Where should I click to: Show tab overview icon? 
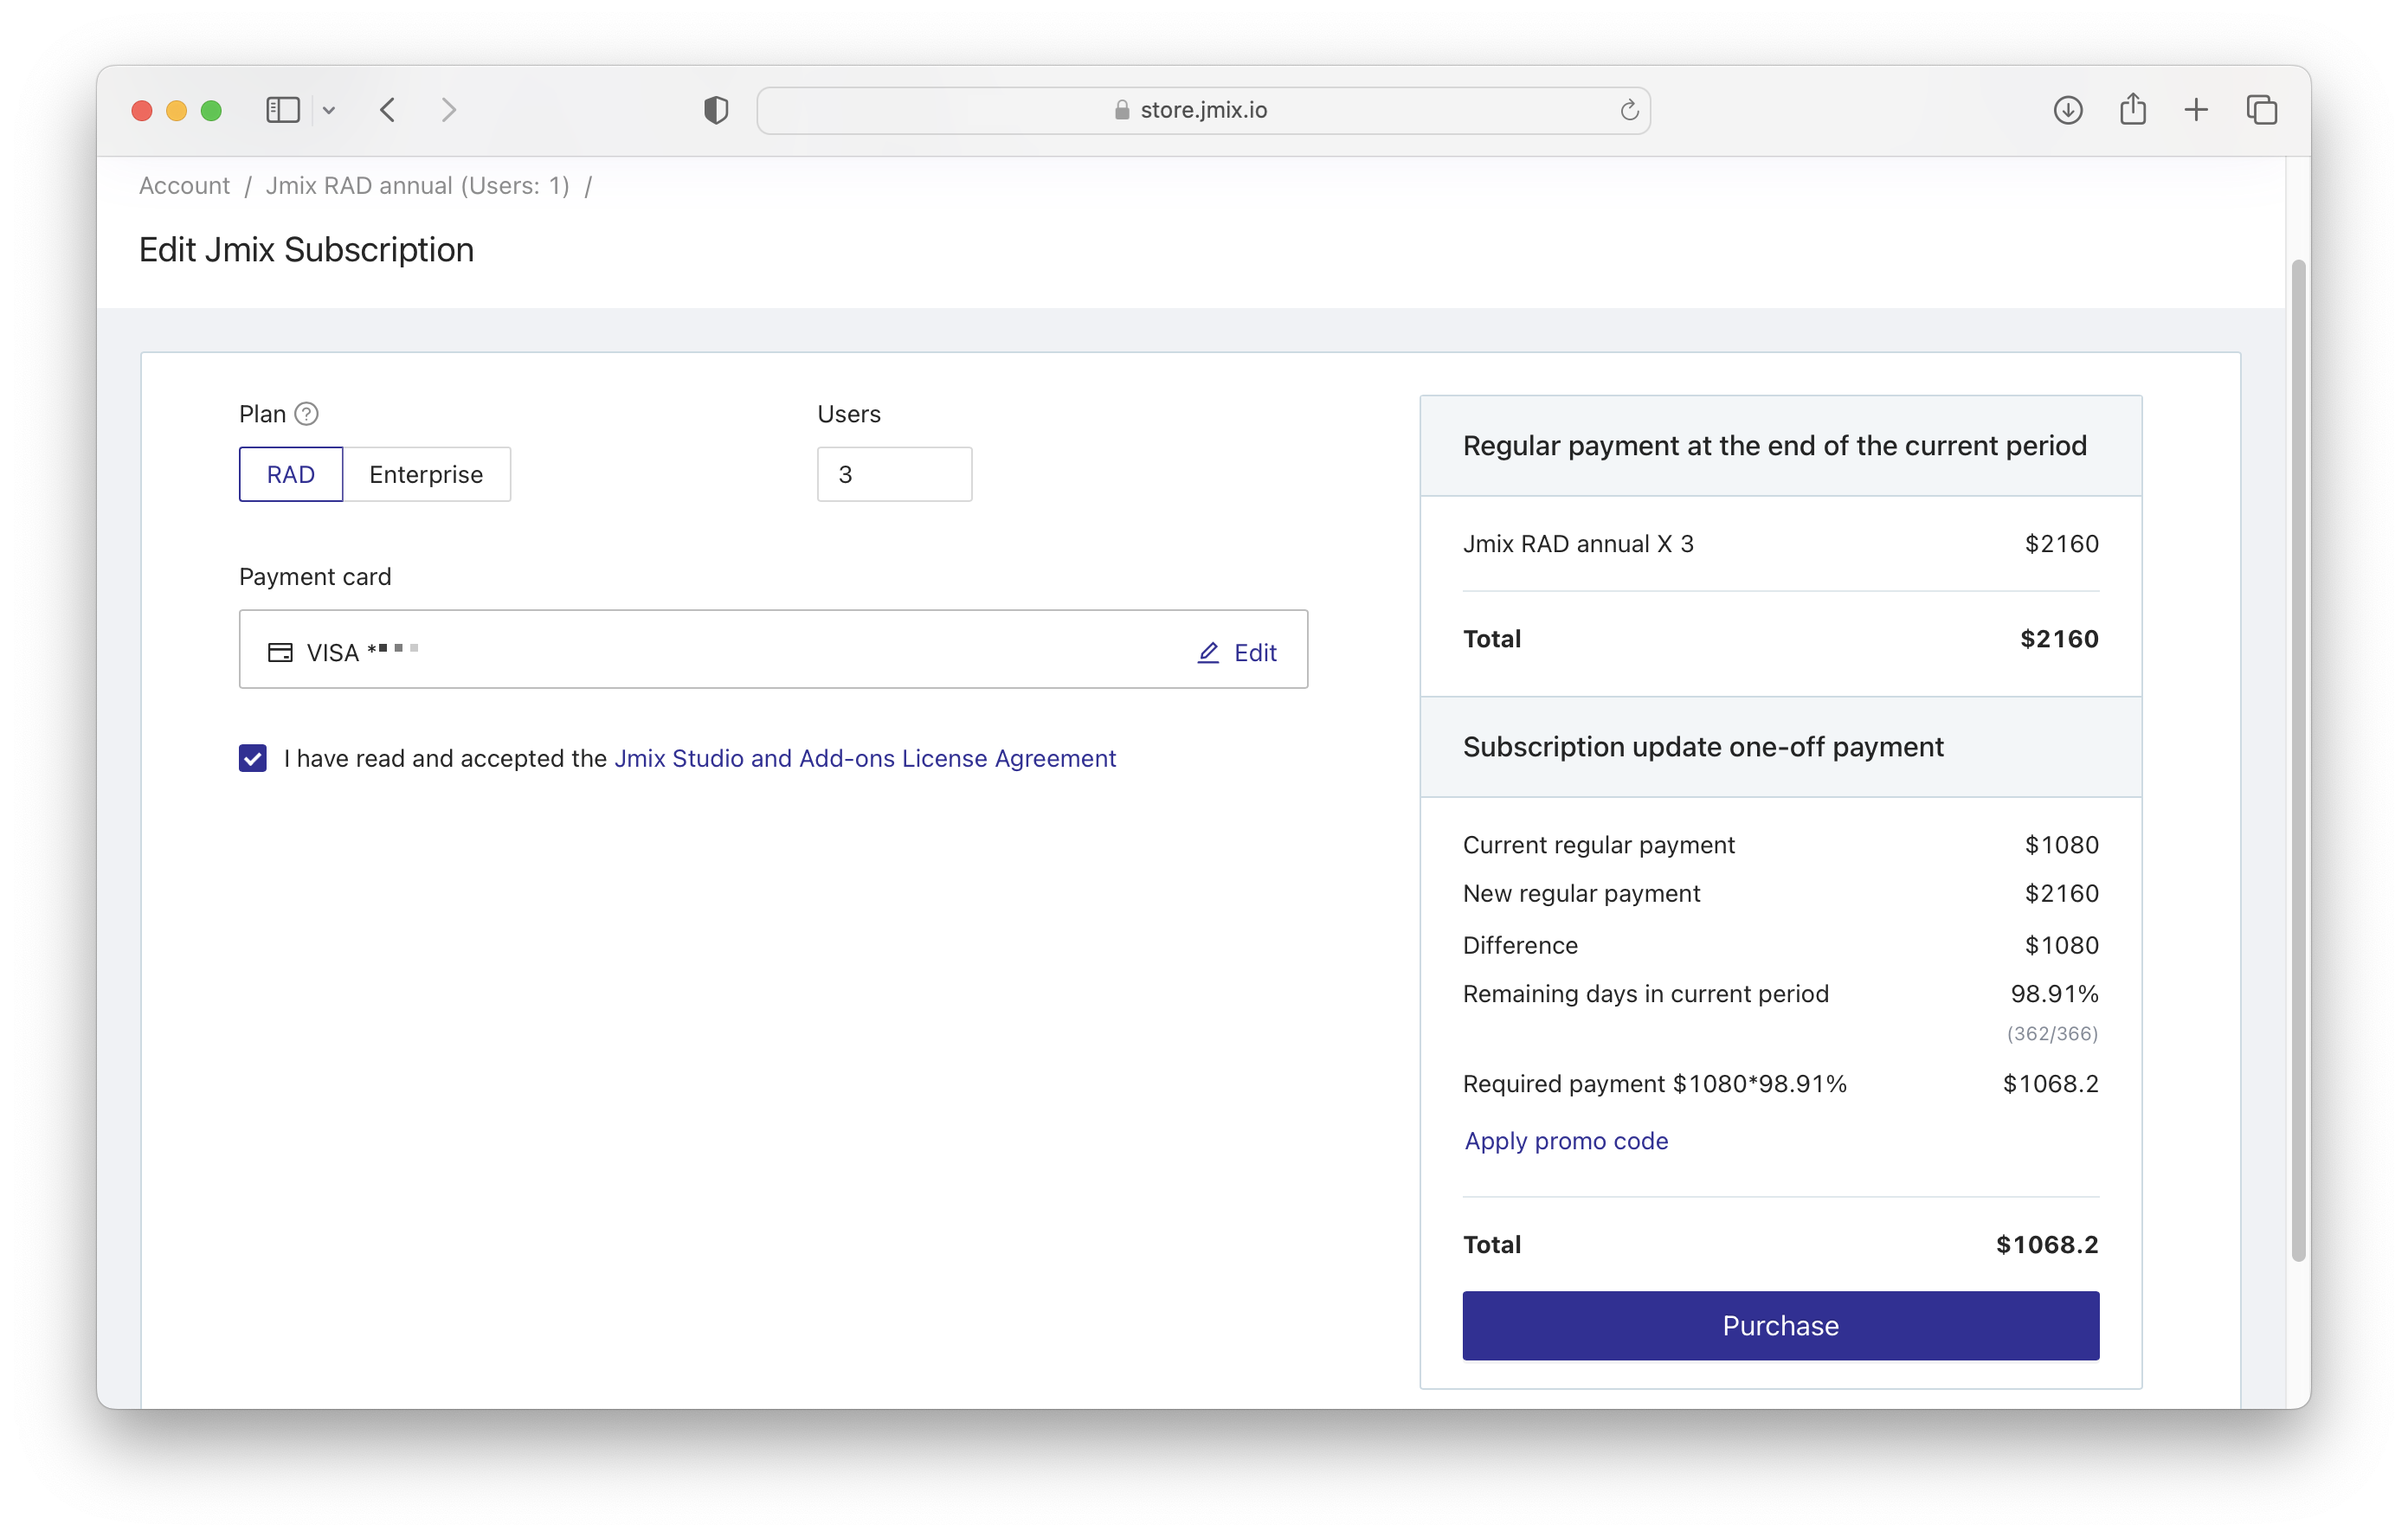[2262, 110]
